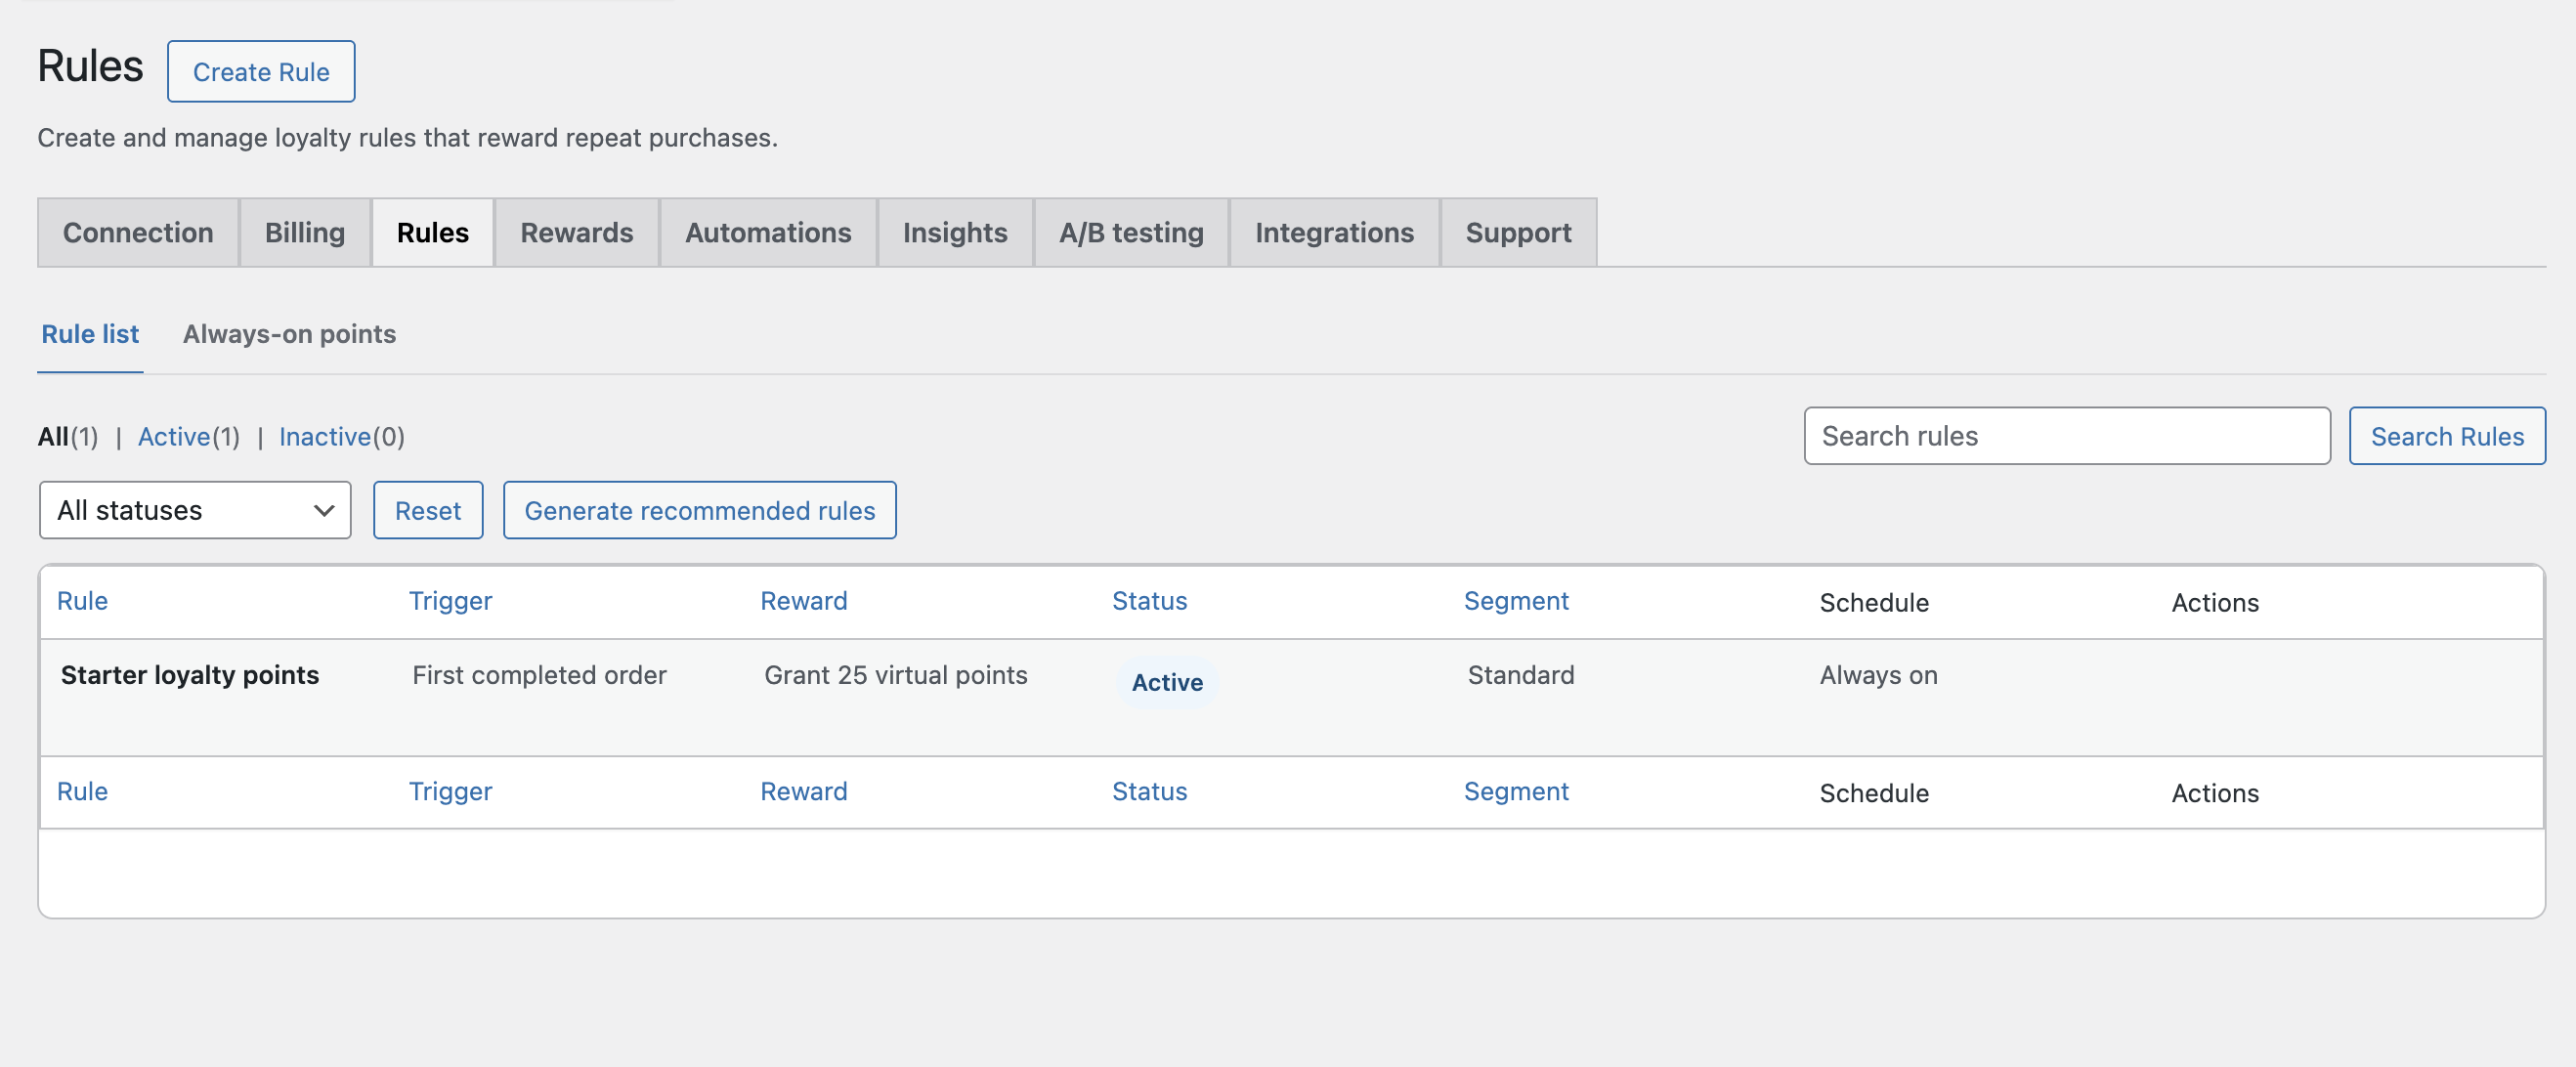Sort by Trigger in table footer
Screen dimensions: 2576x1067
pos(450,791)
